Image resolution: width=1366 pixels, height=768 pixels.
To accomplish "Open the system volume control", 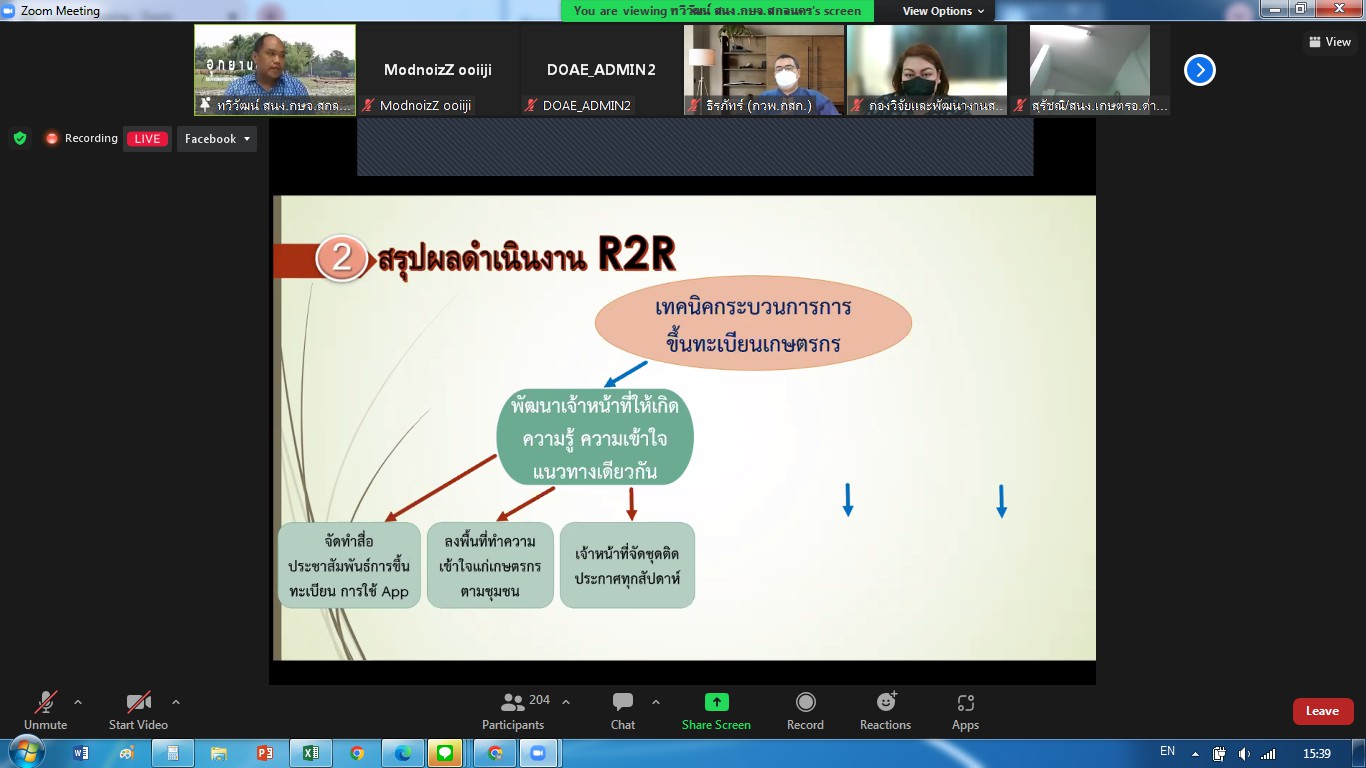I will pyautogui.click(x=1244, y=754).
